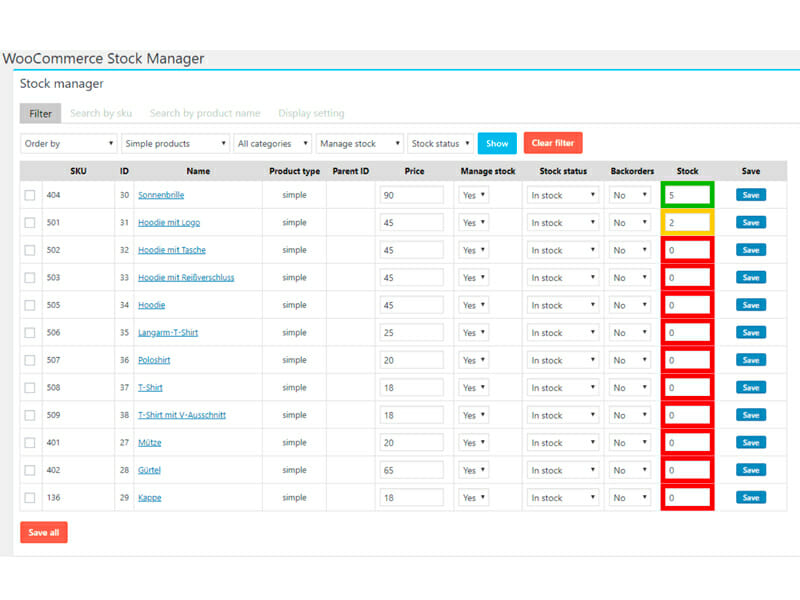The height and width of the screenshot is (600, 800).
Task: Save the Poloshirt row
Action: (751, 360)
